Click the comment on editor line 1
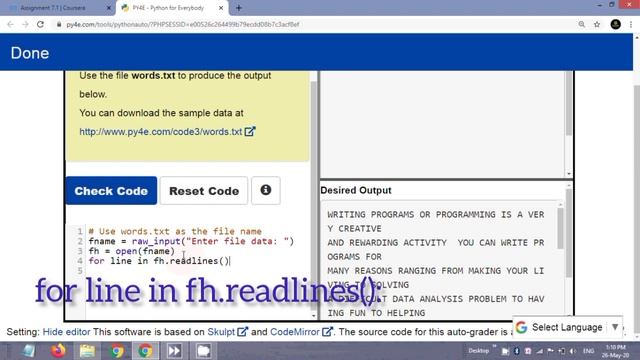The image size is (640, 360). pyautogui.click(x=175, y=231)
